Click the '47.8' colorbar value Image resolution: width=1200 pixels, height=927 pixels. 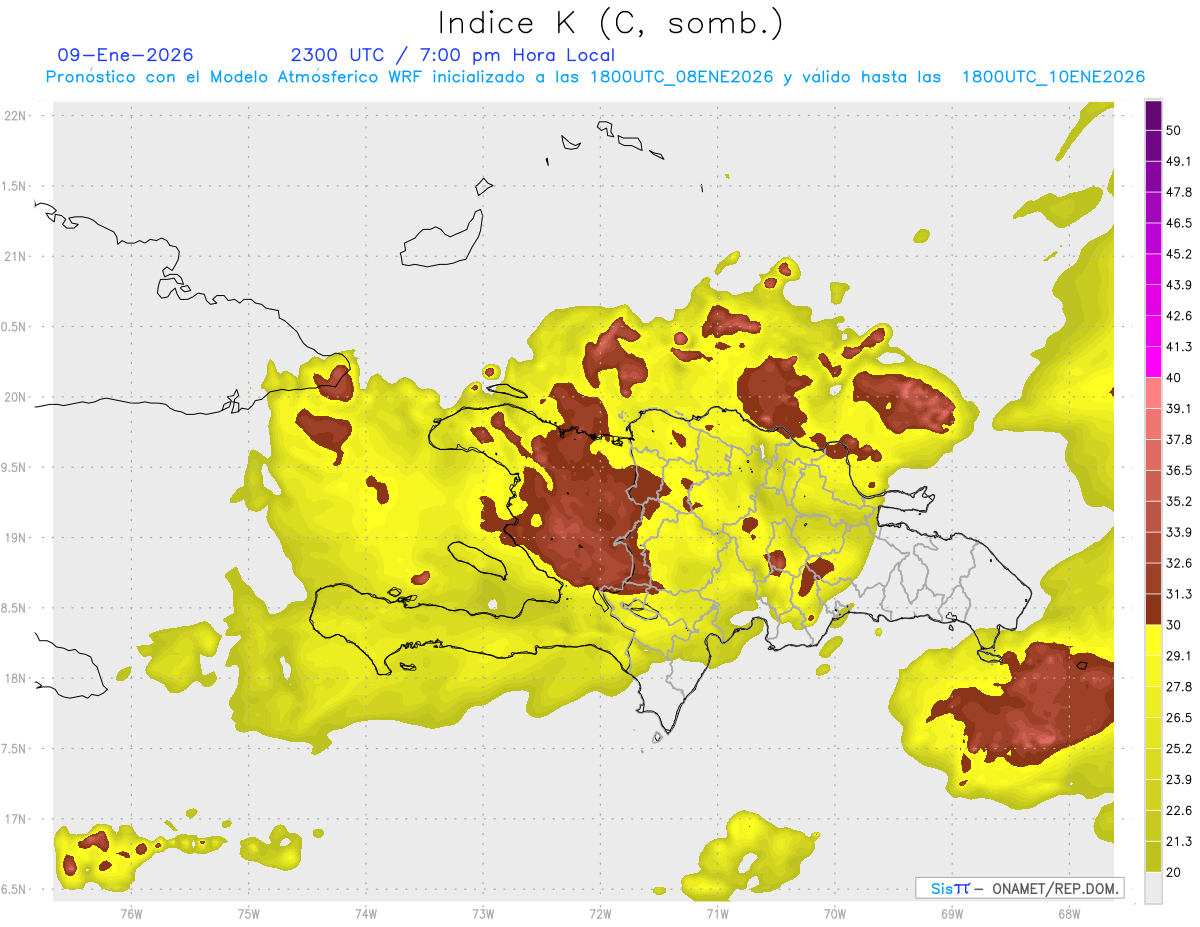coord(1179,193)
